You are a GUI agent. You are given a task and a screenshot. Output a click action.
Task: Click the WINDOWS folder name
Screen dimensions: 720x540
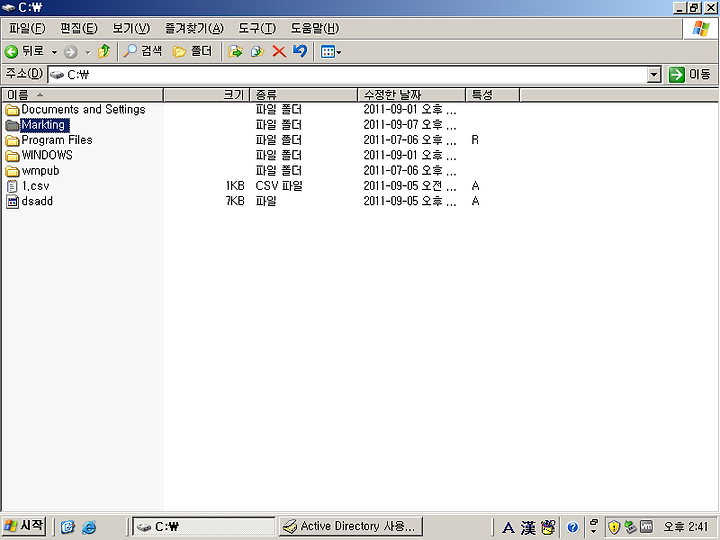click(x=47, y=155)
